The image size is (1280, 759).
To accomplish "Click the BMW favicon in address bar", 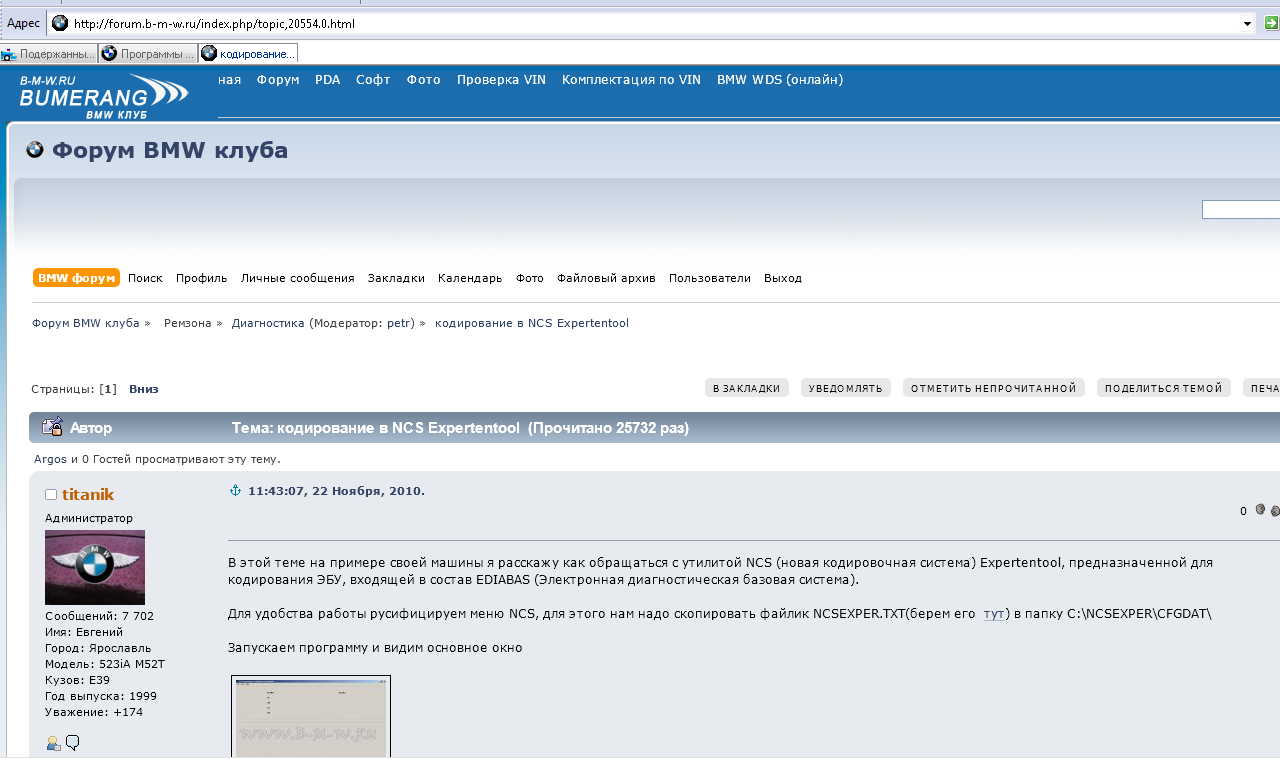I will pyautogui.click(x=60, y=23).
